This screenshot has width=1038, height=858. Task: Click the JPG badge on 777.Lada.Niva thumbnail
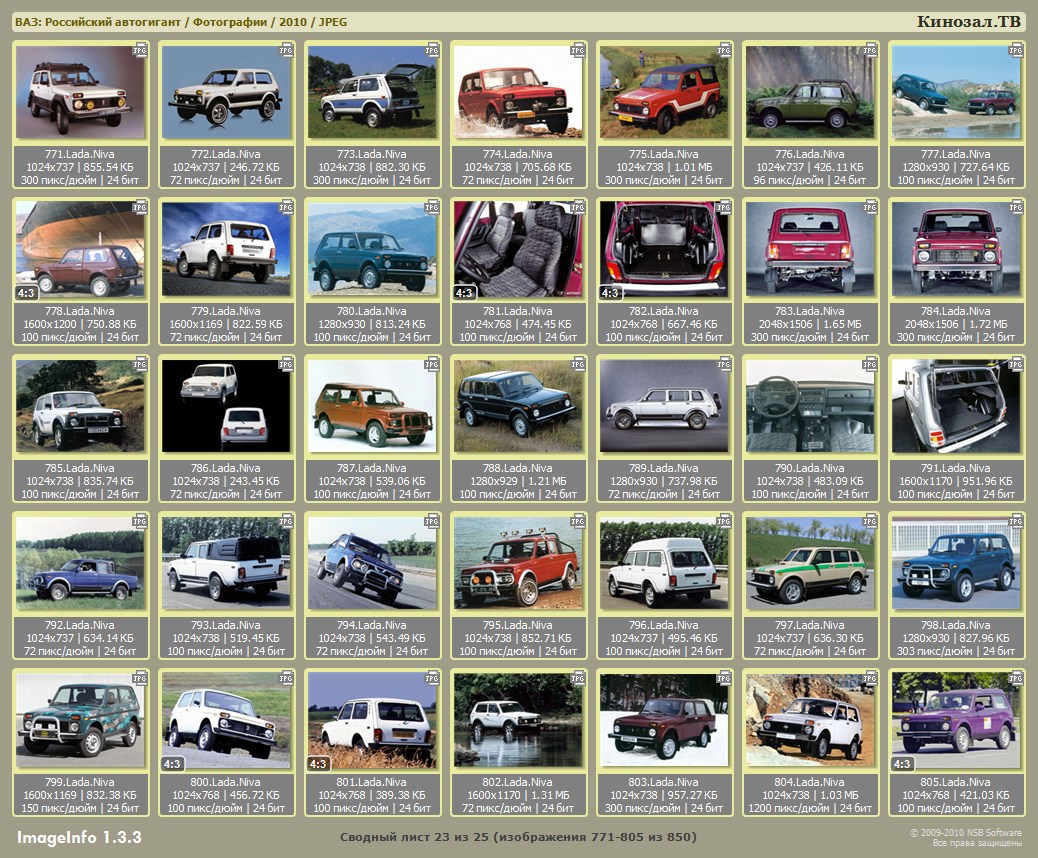pos(1016,49)
